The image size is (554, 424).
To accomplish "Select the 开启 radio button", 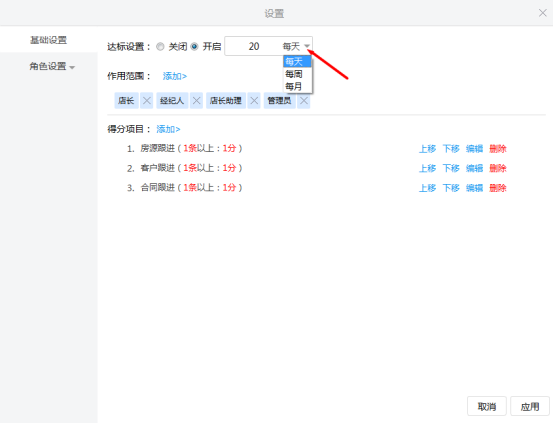I will [194, 47].
